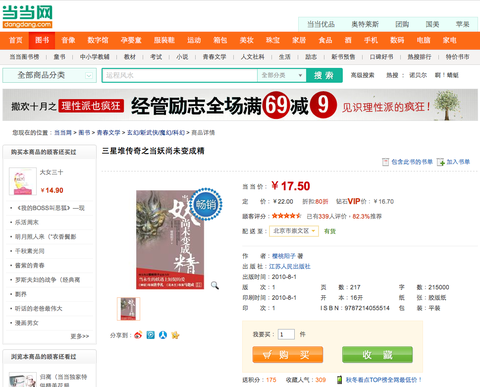Open the 服装鞋 navigation item
Image resolution: width=480 pixels, height=387 pixels.
164,40
